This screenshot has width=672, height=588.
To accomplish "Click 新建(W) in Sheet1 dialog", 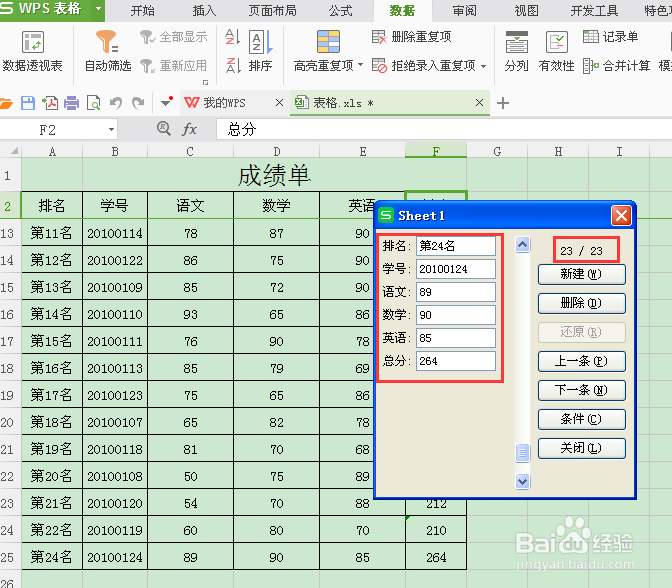I will pos(582,274).
